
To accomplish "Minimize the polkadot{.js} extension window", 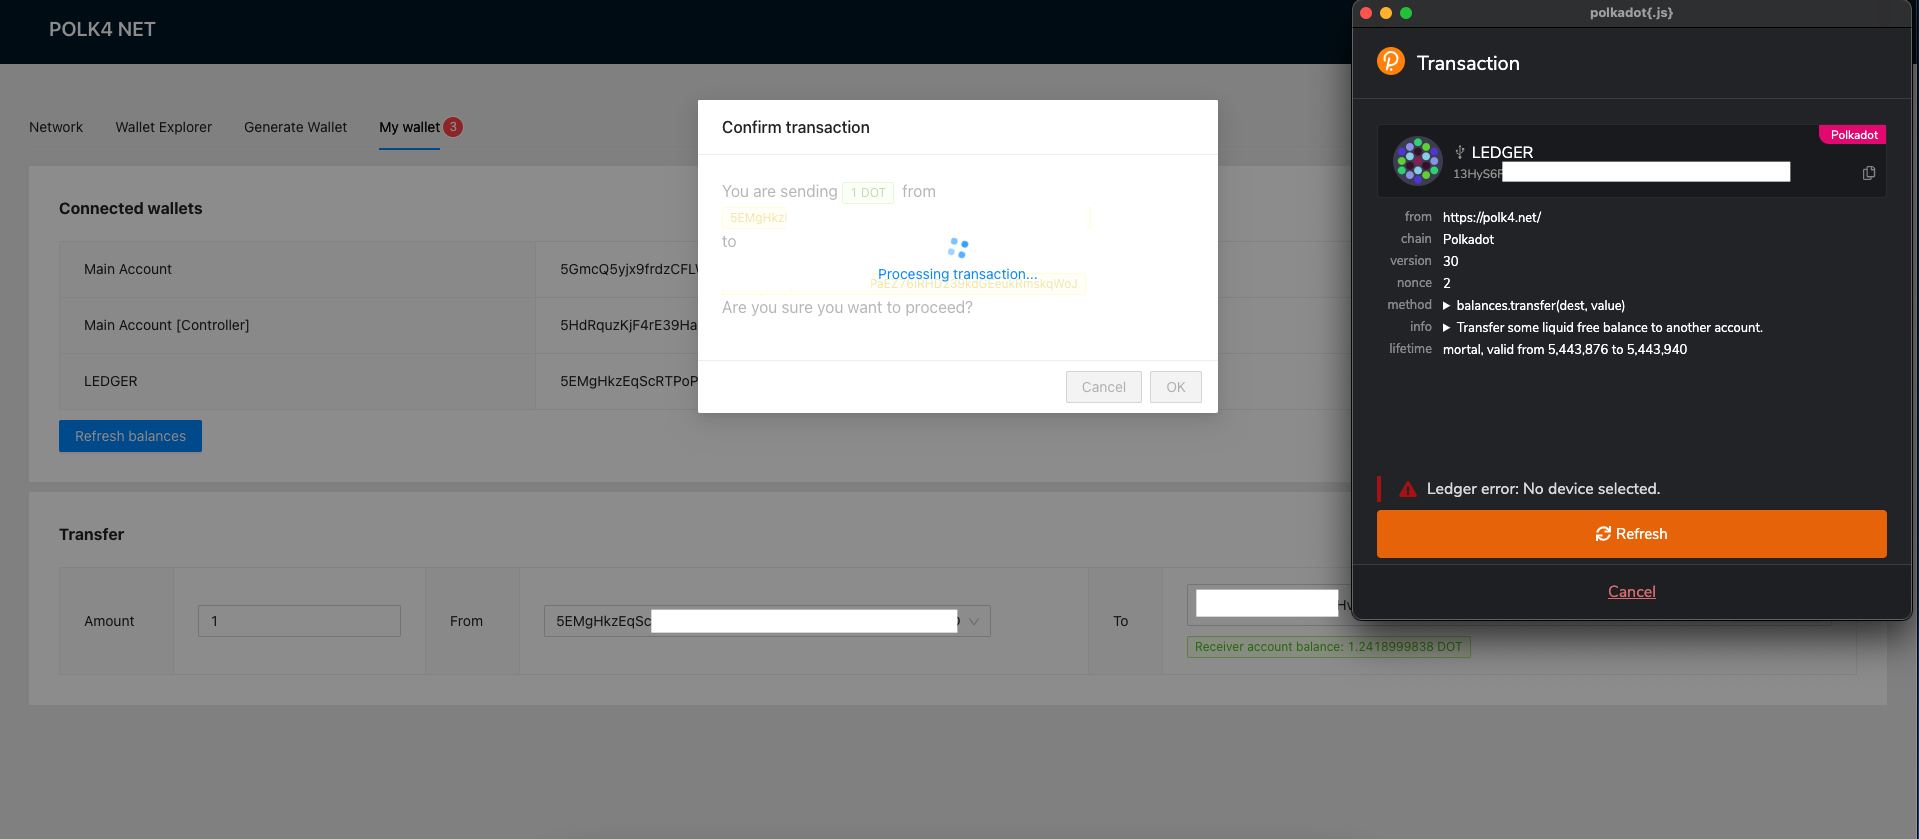I will click(1386, 13).
